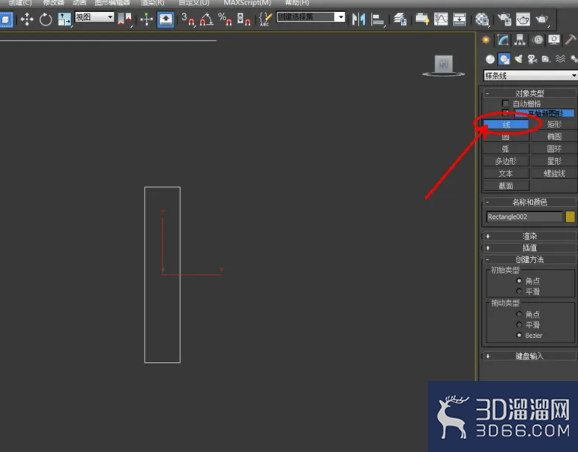Click the Use Pivot Point Center icon
The image size is (578, 452).
[125, 19]
